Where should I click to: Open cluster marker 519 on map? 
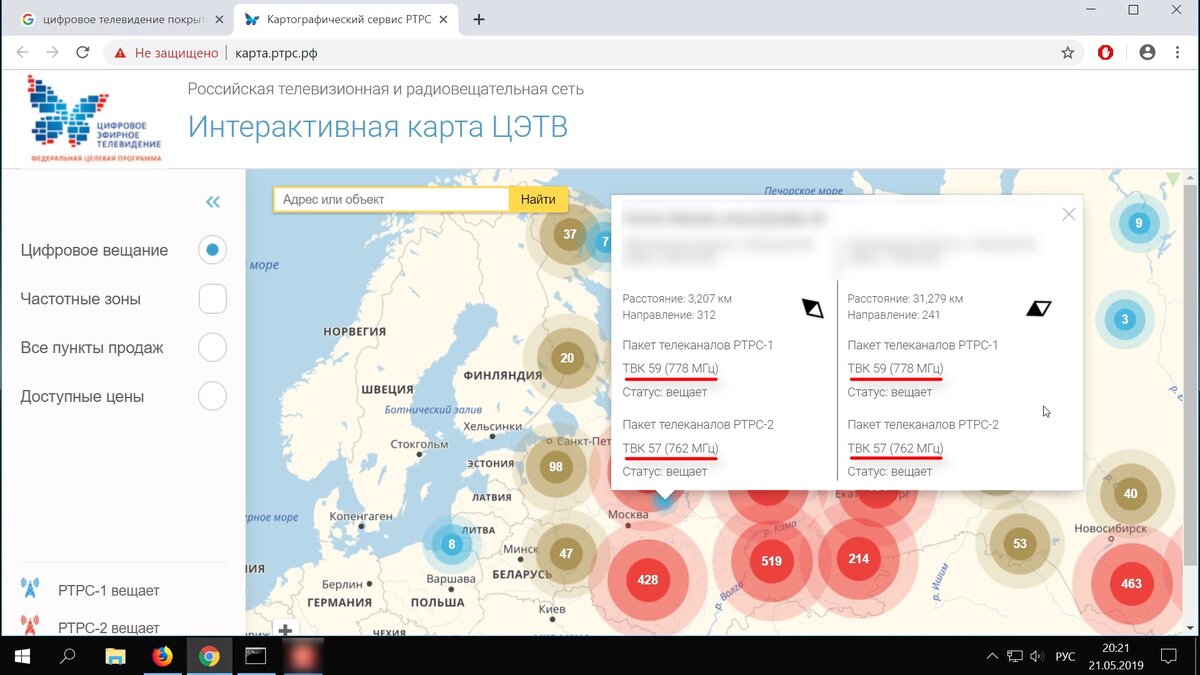771,561
